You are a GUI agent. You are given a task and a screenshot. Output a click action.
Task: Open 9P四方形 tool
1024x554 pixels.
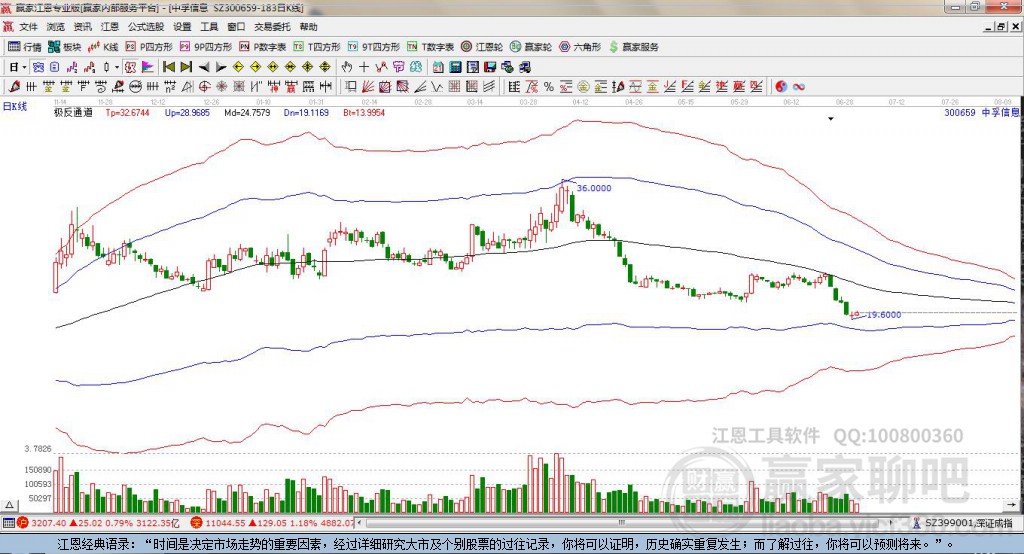[206, 47]
